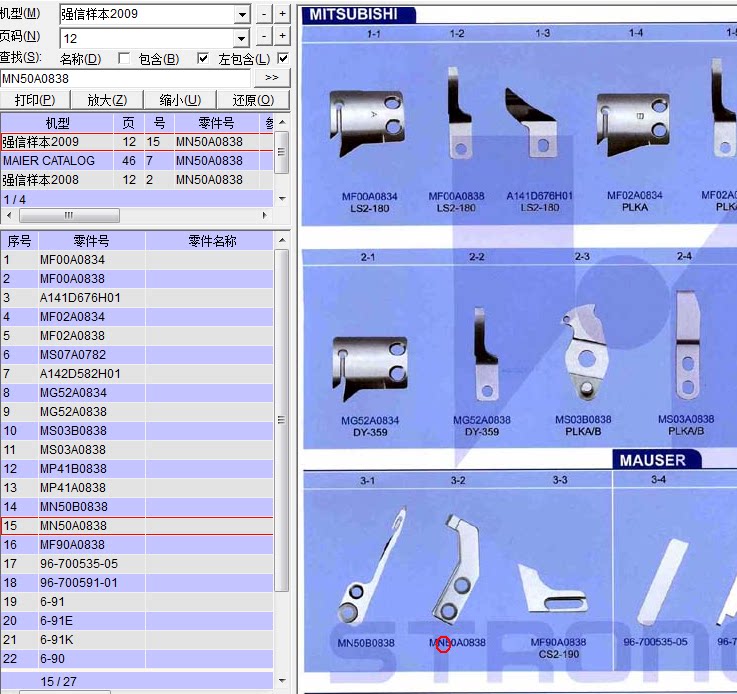Click the 缩小(U) zoom out button
This screenshot has height=694, width=737.
click(x=180, y=100)
